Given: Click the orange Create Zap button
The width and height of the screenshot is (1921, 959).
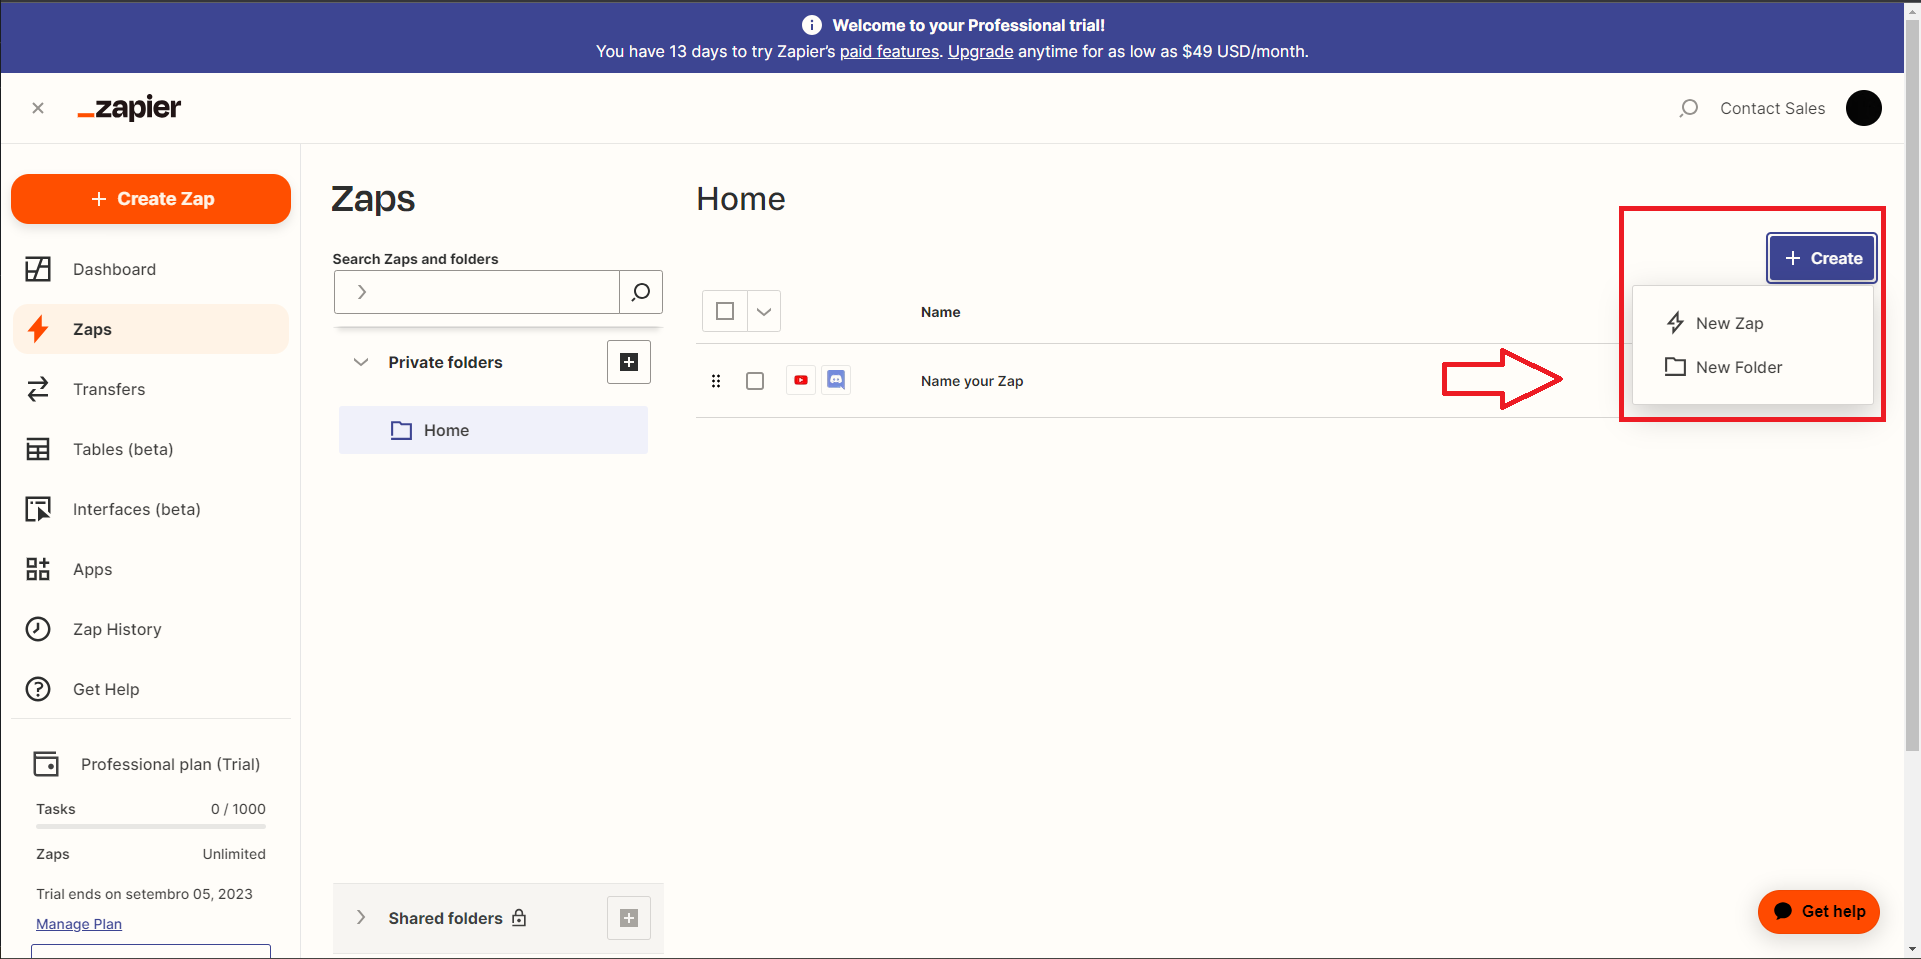Looking at the screenshot, I should pos(150,198).
